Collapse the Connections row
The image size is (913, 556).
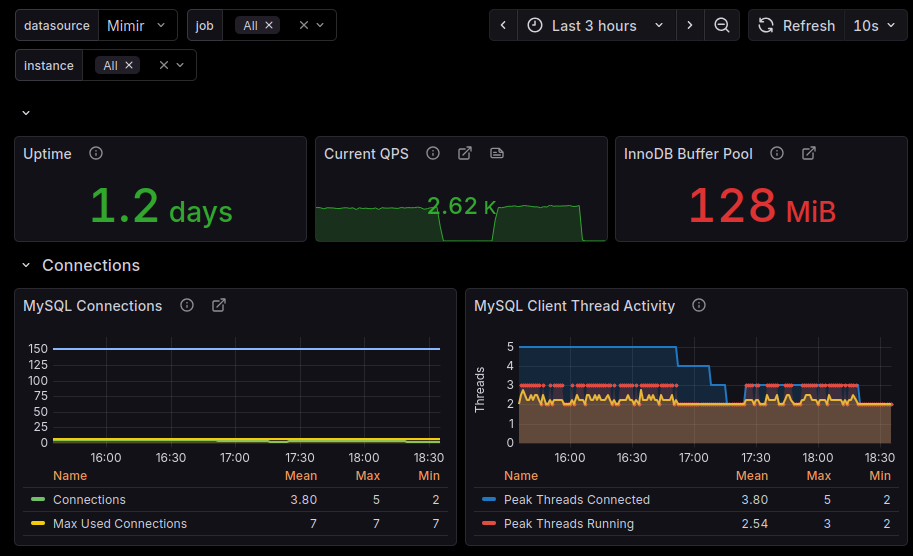26,265
